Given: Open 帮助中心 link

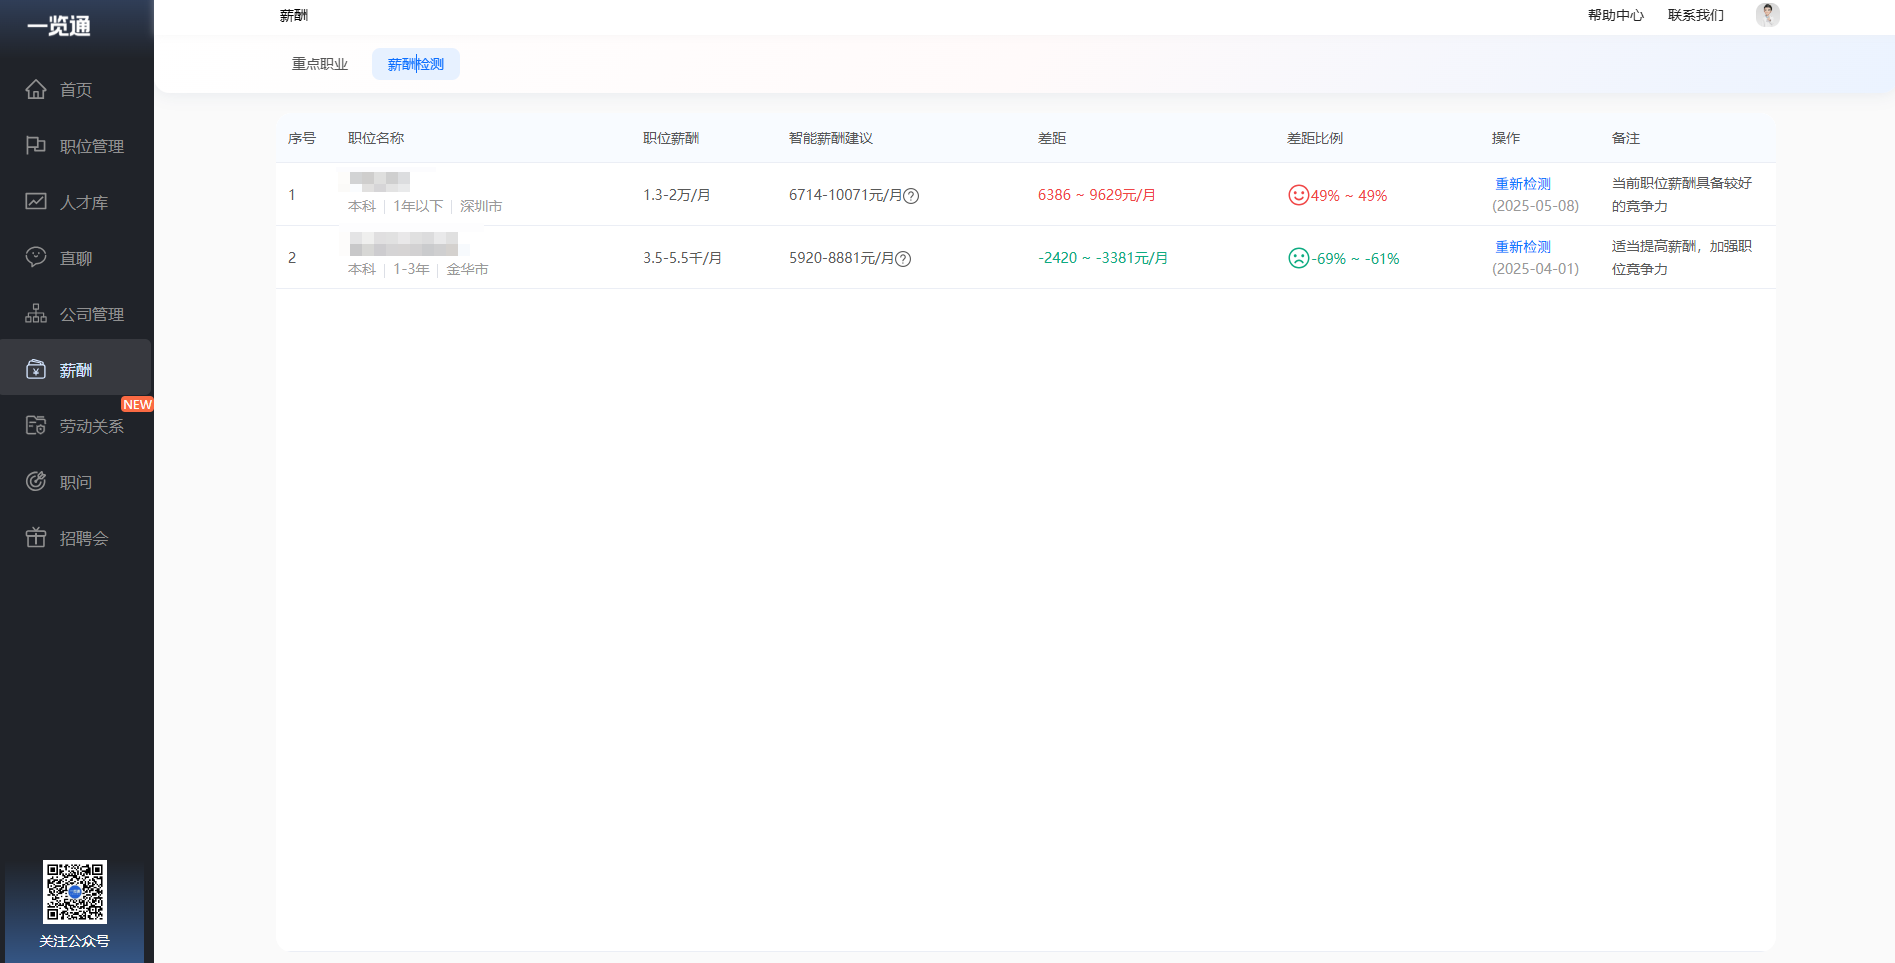Looking at the screenshot, I should tap(1616, 15).
